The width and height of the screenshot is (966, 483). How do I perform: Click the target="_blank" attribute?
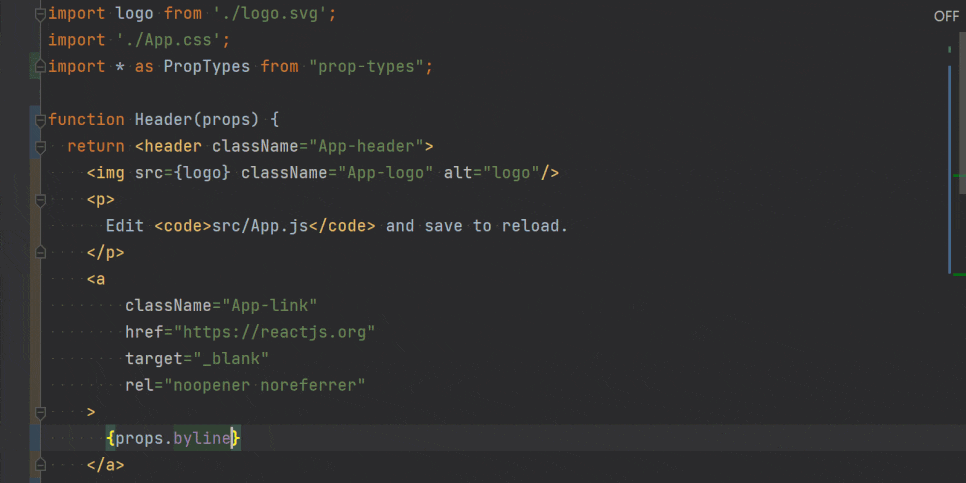click(197, 359)
